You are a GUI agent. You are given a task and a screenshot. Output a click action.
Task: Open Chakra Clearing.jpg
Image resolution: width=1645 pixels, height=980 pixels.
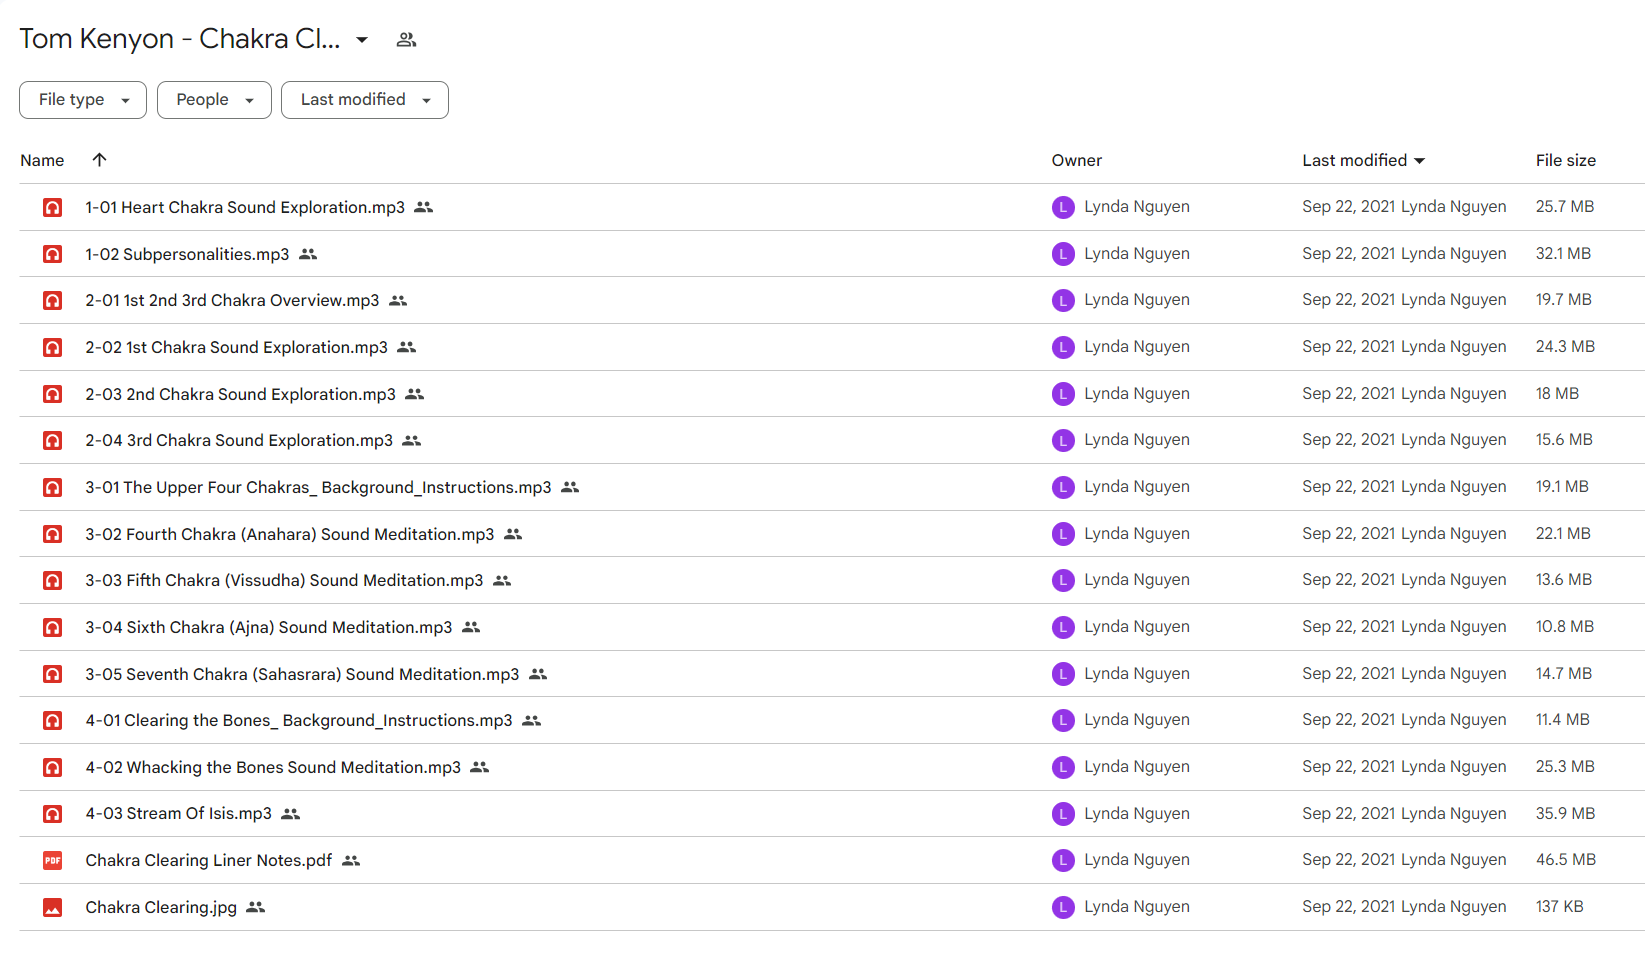pyautogui.click(x=161, y=907)
